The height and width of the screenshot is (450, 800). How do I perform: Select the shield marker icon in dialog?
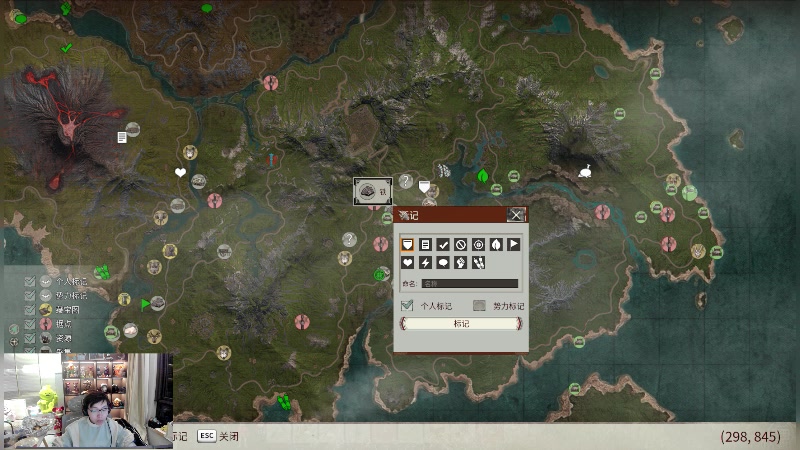pos(407,245)
